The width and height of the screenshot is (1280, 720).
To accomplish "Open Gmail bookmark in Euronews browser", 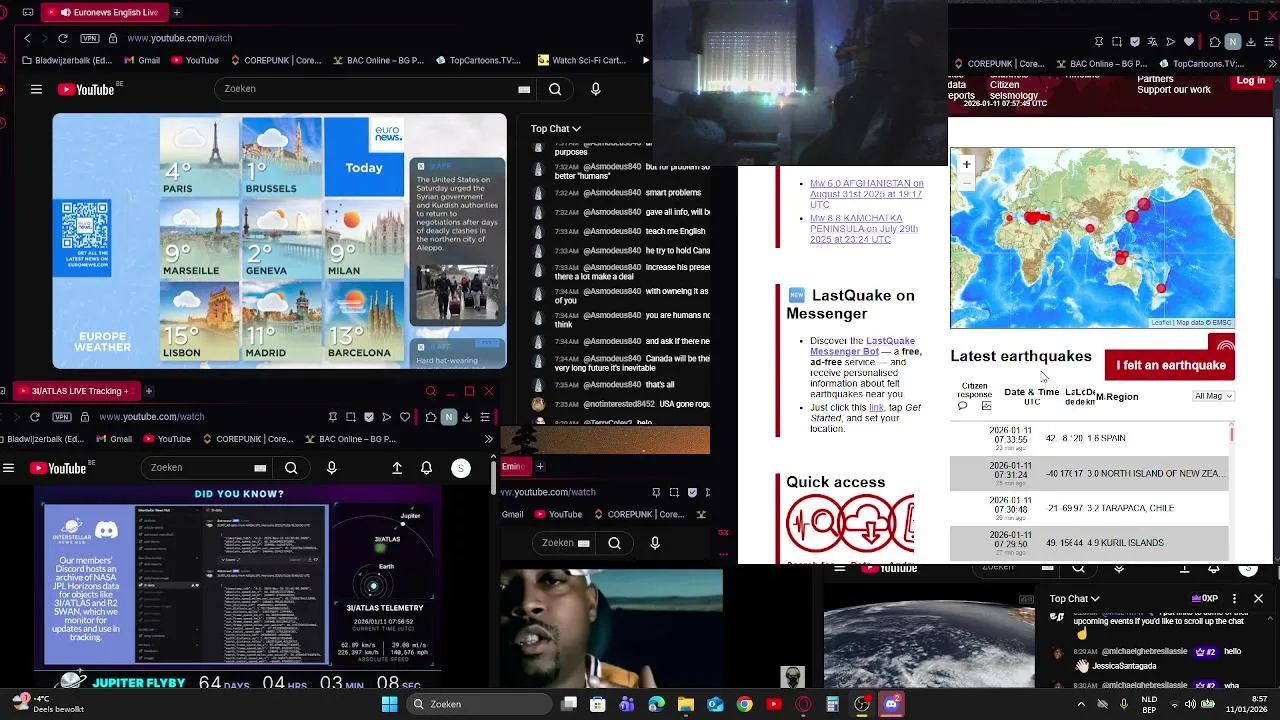I will (x=141, y=60).
